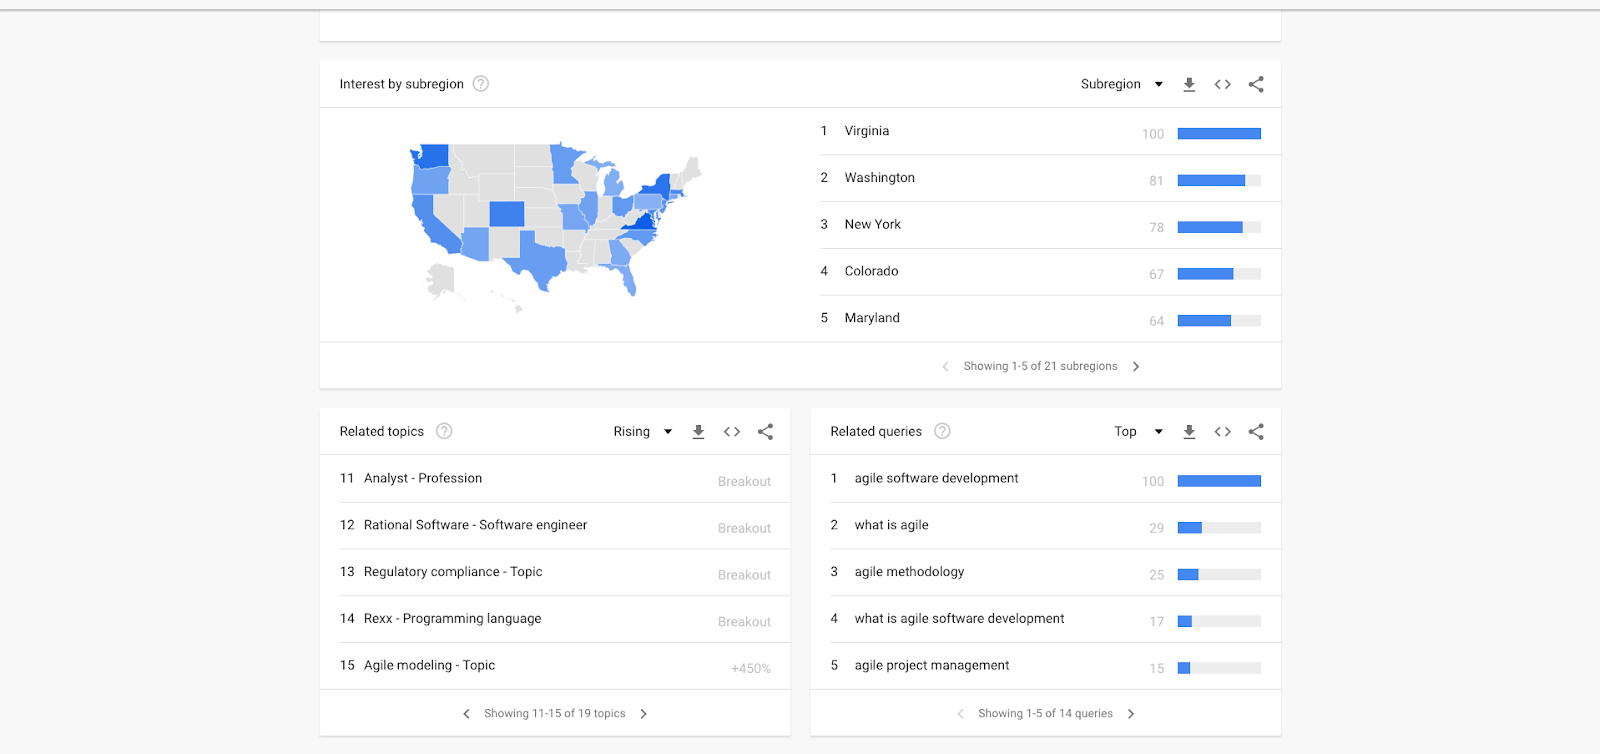Share the Interest by subregion chart
Screen dimensions: 1600x754
(1256, 85)
